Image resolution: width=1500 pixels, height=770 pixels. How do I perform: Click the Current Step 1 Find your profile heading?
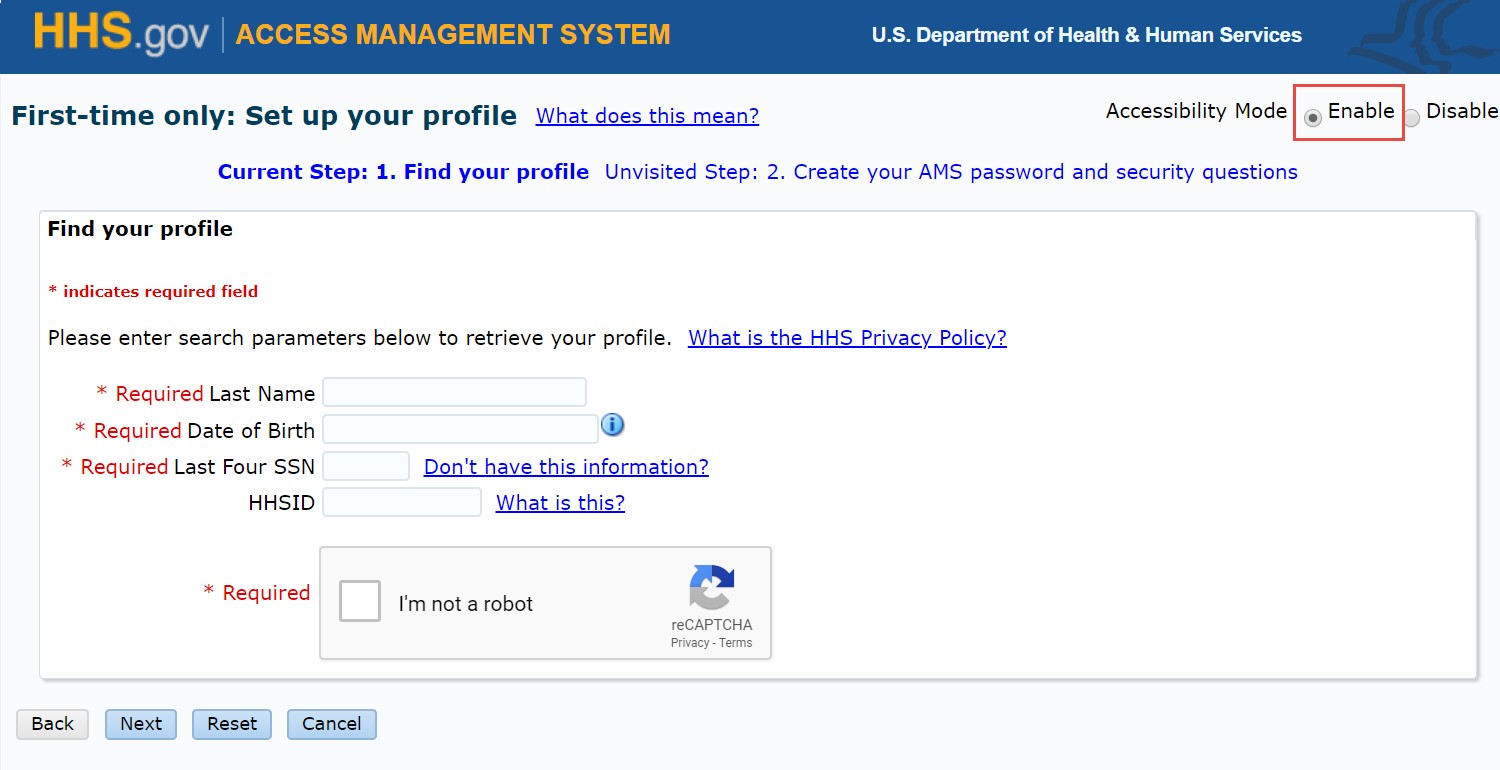403,171
